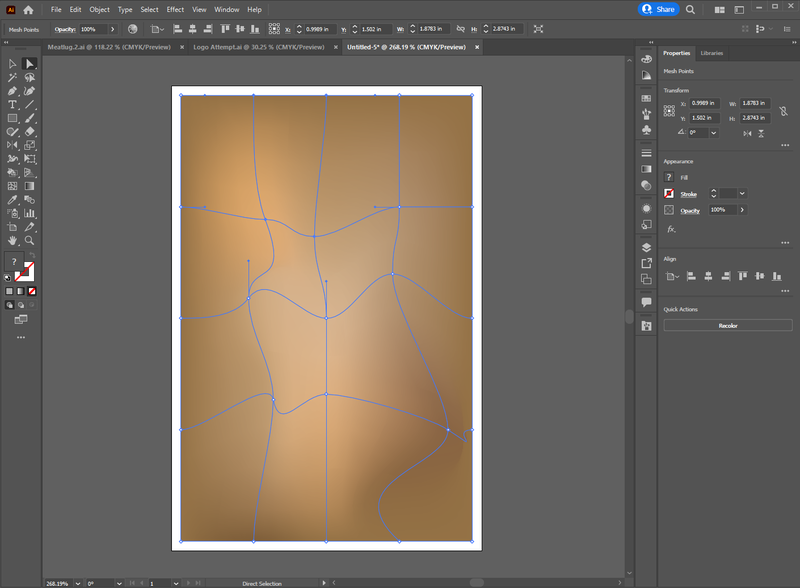Image resolution: width=800 pixels, height=588 pixels.
Task: Open the fx effects button in Appearance
Action: (671, 229)
